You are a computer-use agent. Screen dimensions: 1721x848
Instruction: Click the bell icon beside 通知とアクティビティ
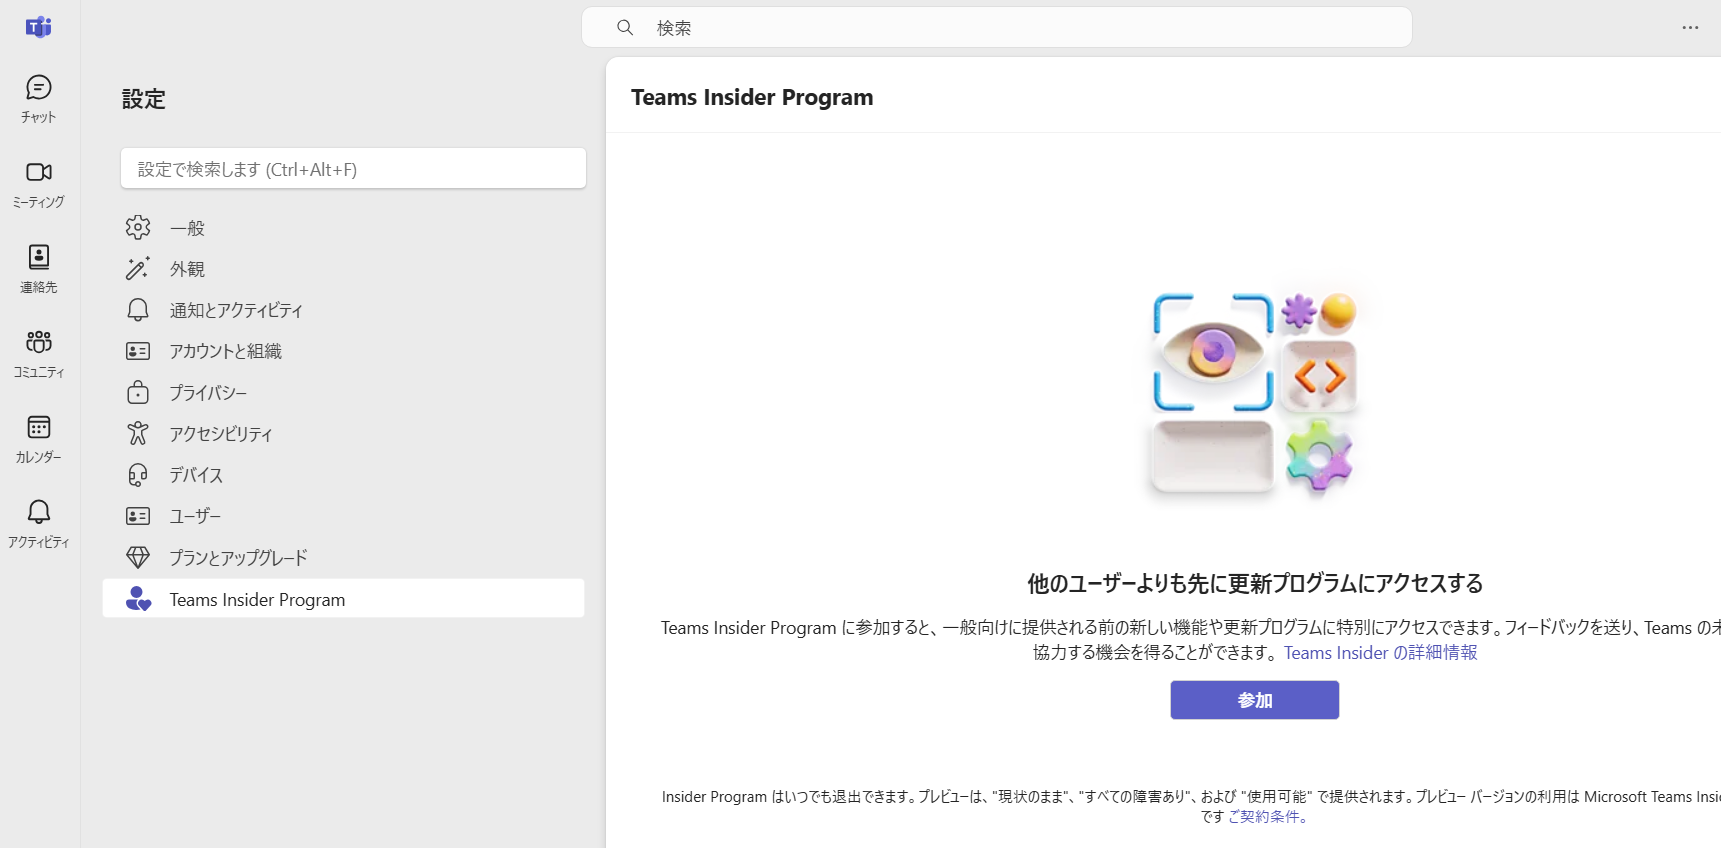[138, 310]
